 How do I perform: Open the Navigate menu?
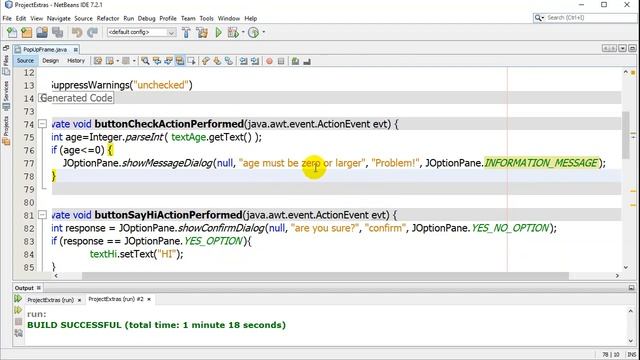tap(58, 18)
